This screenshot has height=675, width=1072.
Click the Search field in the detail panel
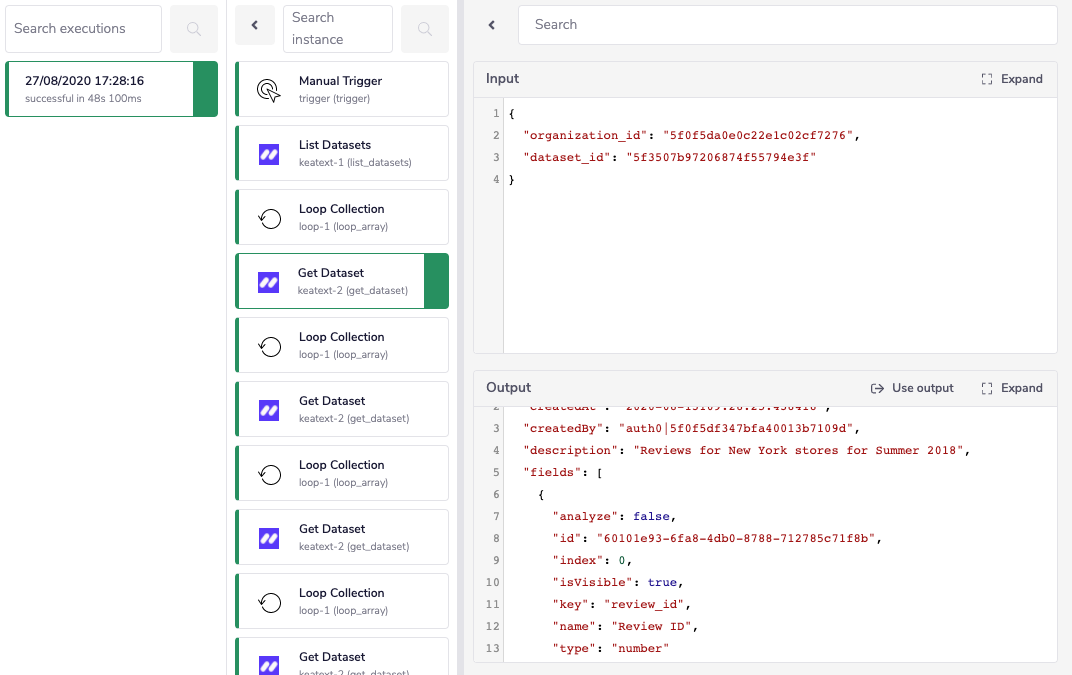(786, 25)
